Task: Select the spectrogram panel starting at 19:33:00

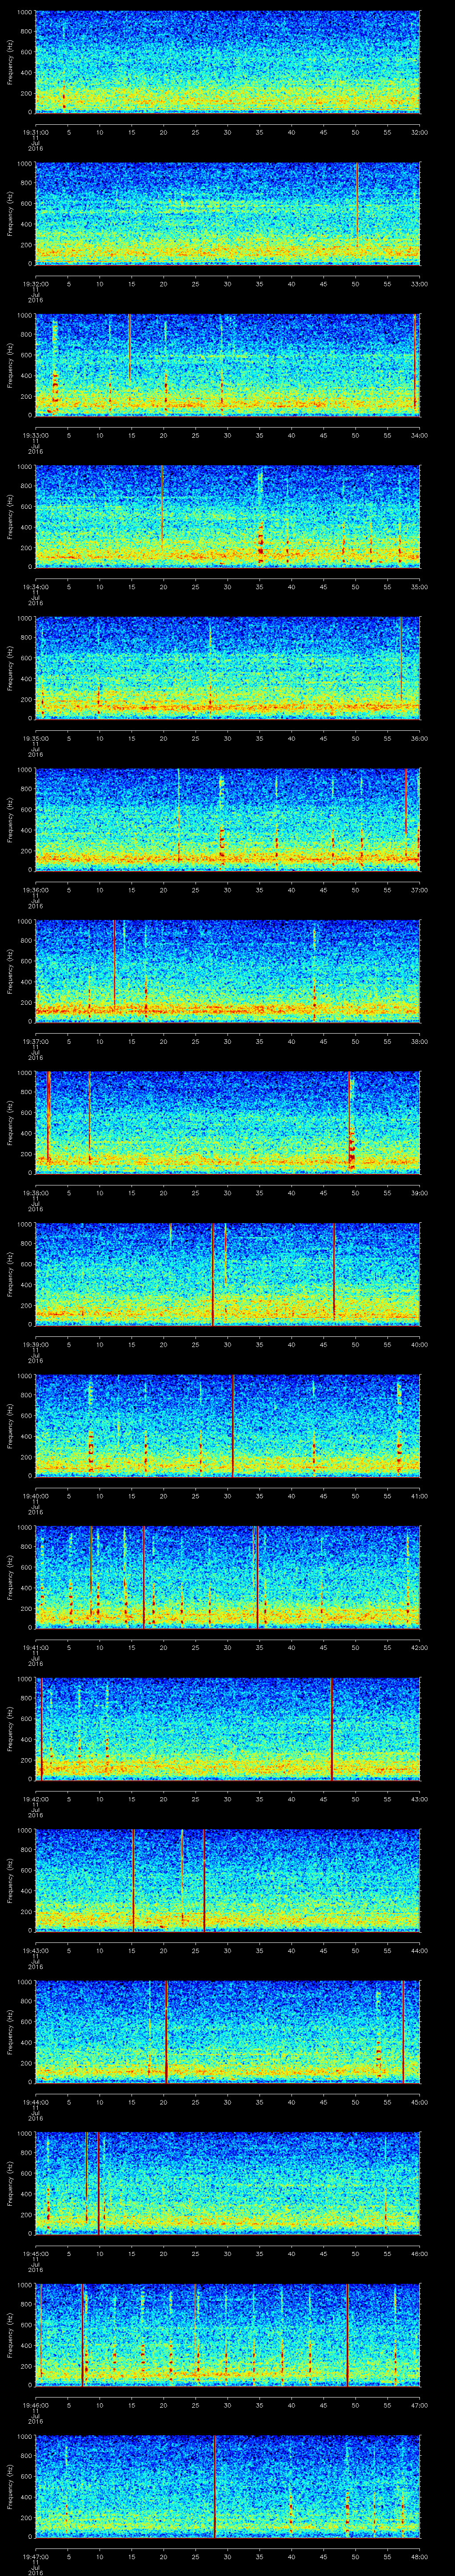Action: coord(227,364)
